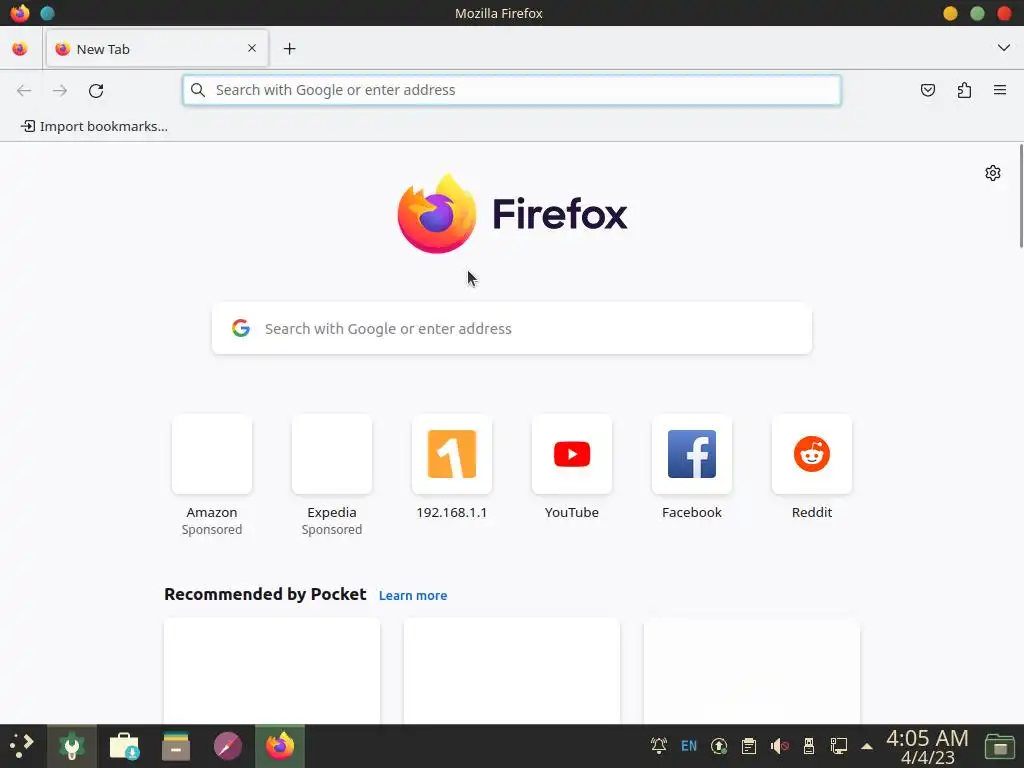Open the Extensions puzzle icon

coord(964,90)
